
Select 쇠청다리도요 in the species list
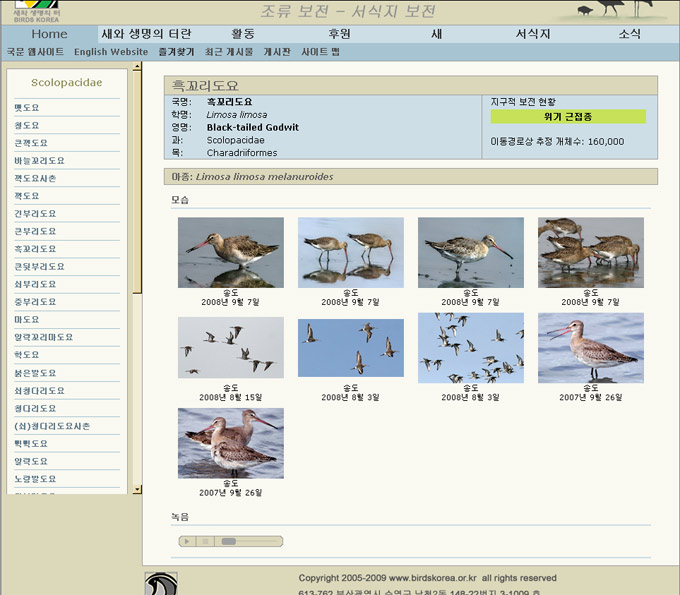(x=39, y=391)
